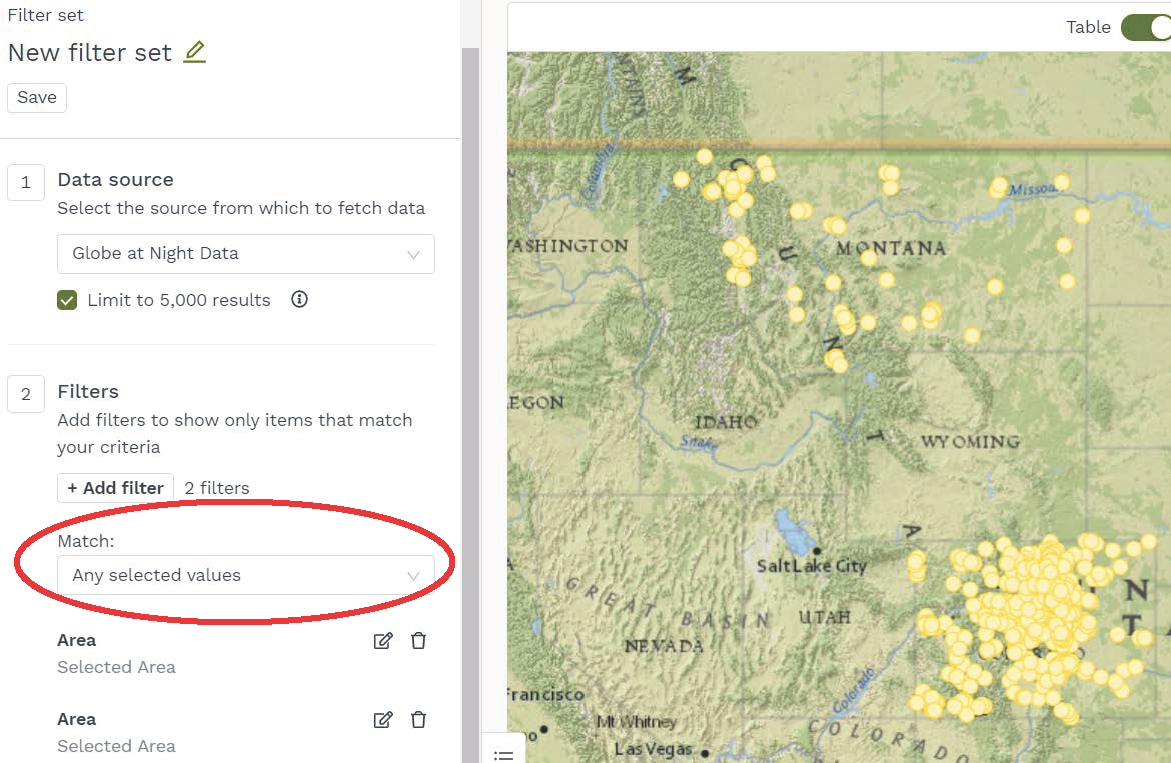Click the Montana label on the map
Viewport: 1171px width, 763px height.
890,248
